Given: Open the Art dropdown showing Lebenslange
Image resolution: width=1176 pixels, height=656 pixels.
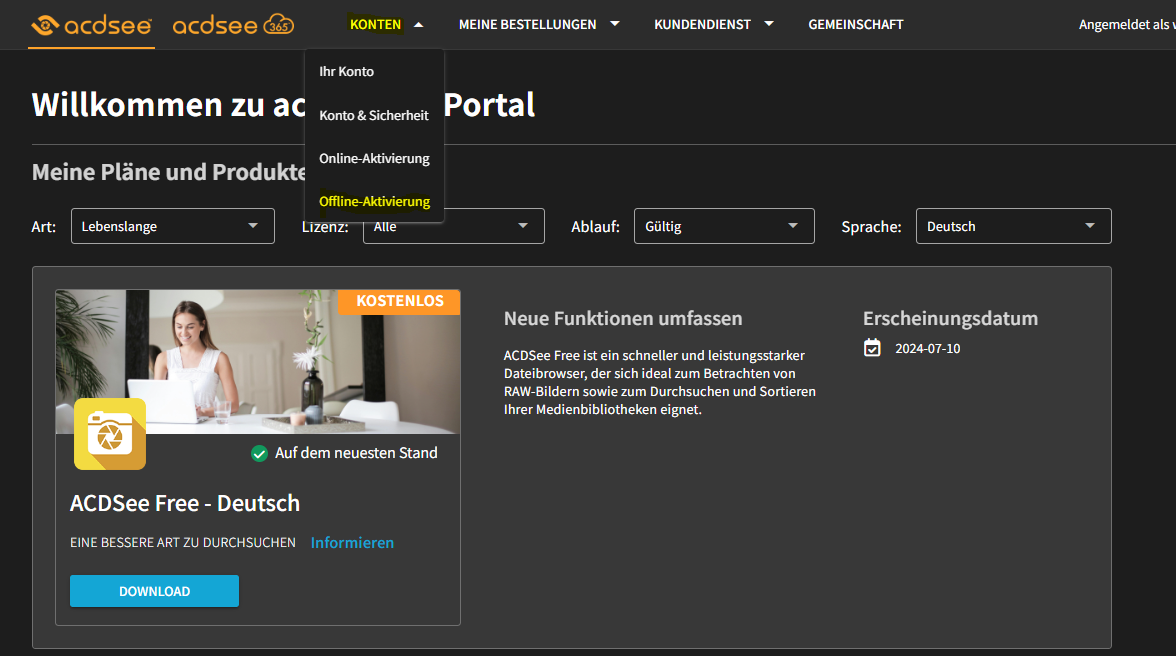Looking at the screenshot, I should pyautogui.click(x=172, y=226).
